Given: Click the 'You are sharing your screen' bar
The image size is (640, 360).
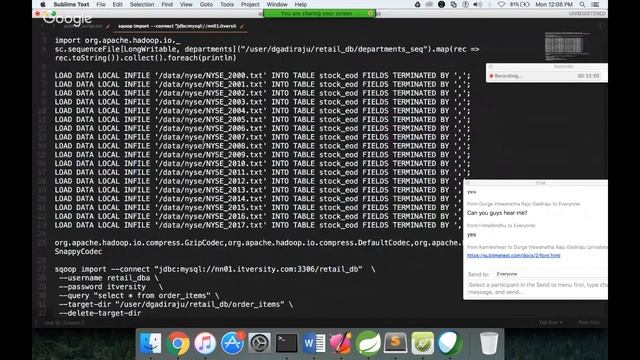Looking at the screenshot, I should [x=319, y=13].
